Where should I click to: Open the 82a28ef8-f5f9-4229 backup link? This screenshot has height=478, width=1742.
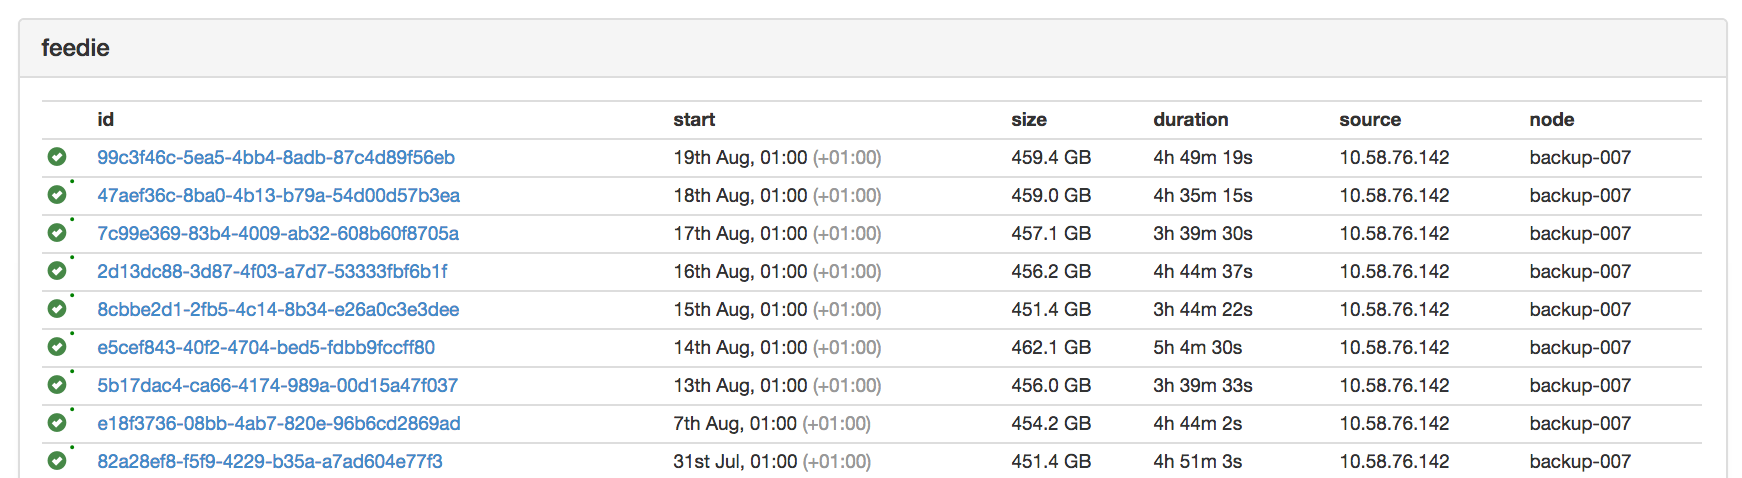point(270,461)
